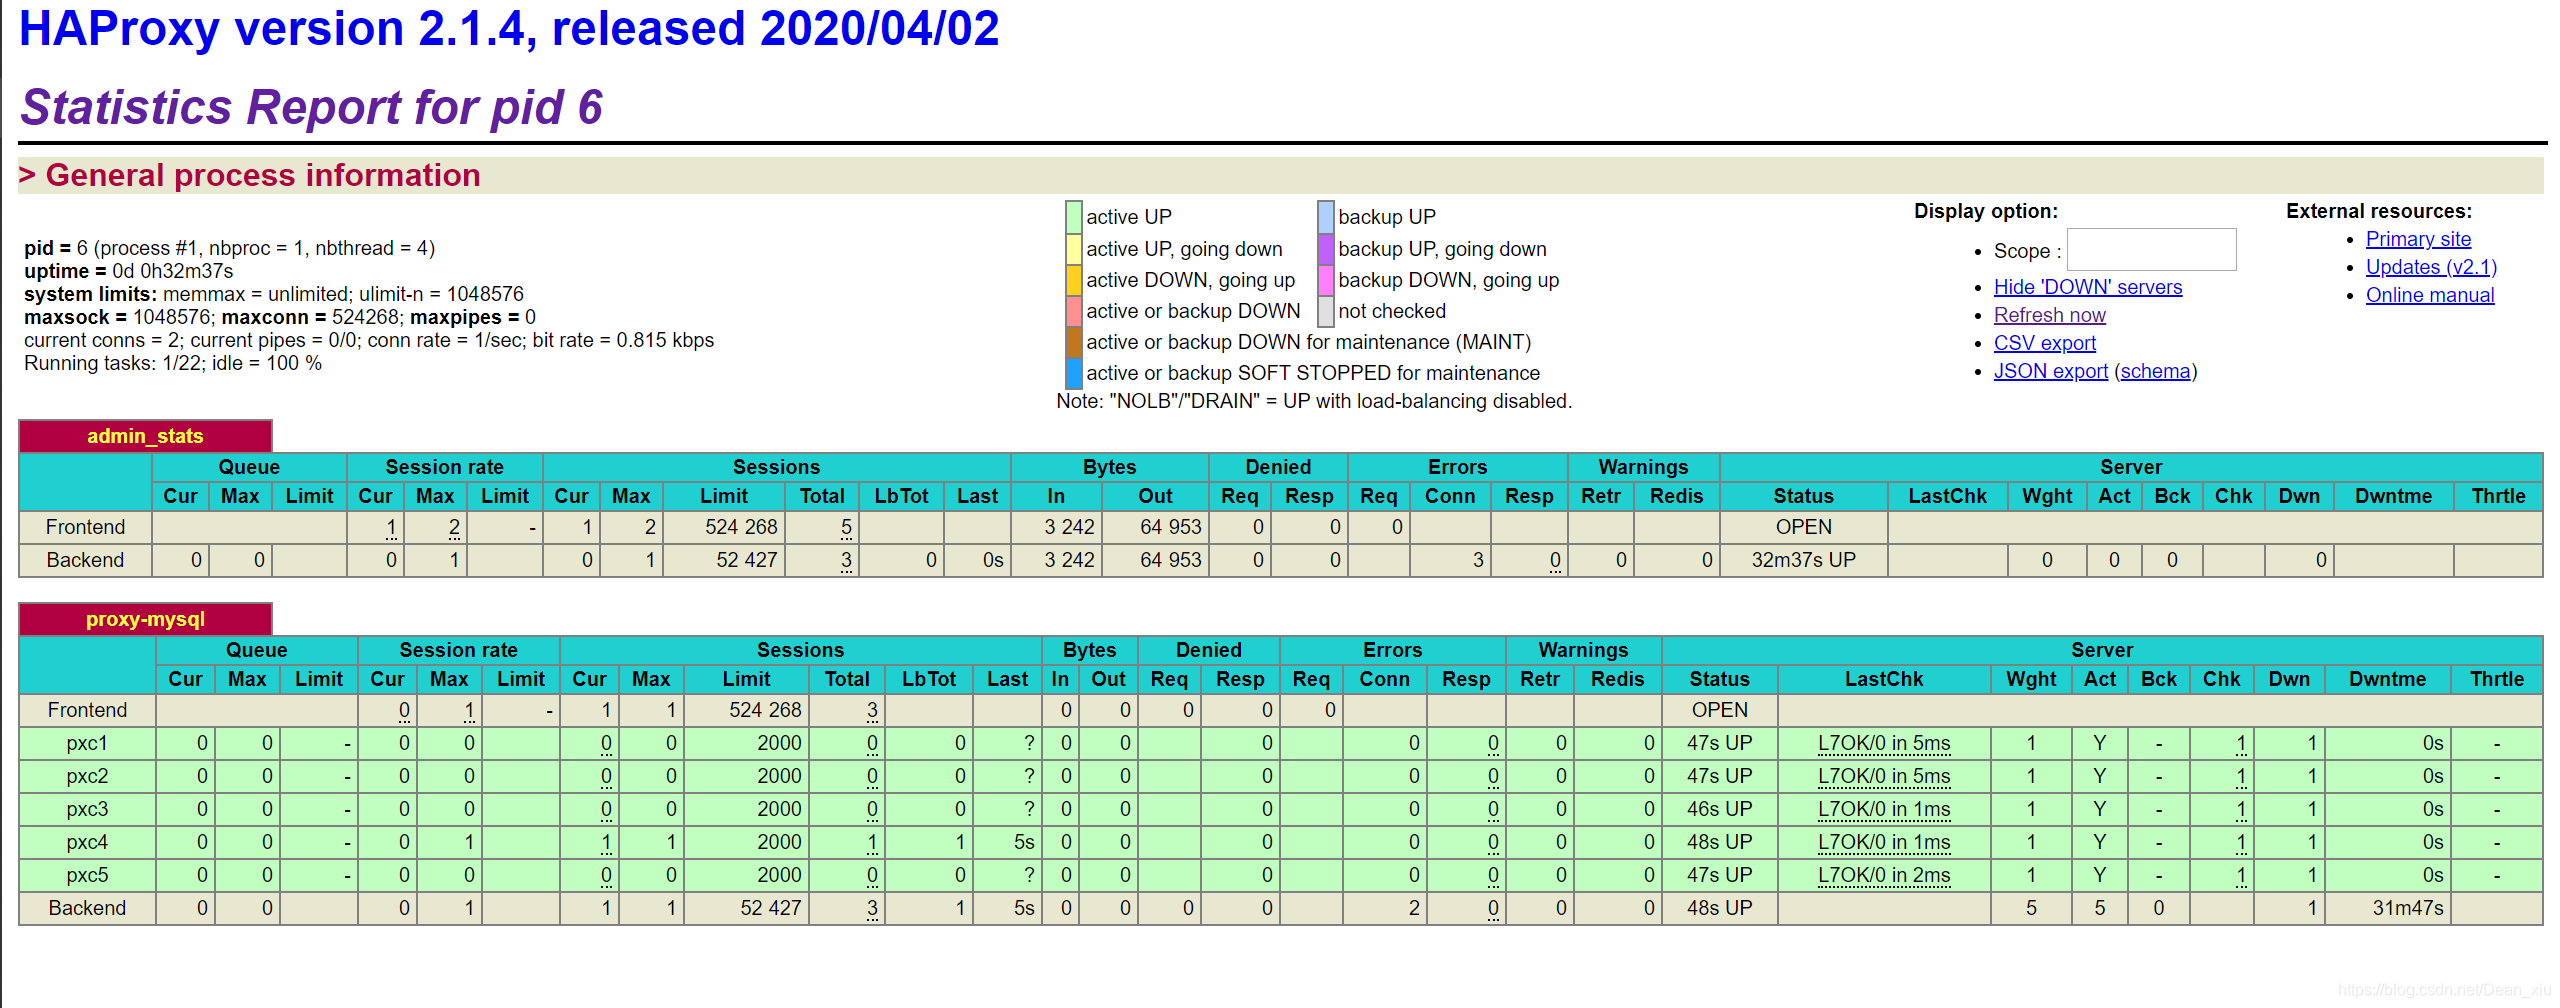Select the pxc5 server row name
Screen dimensions: 2560x1008
point(87,875)
